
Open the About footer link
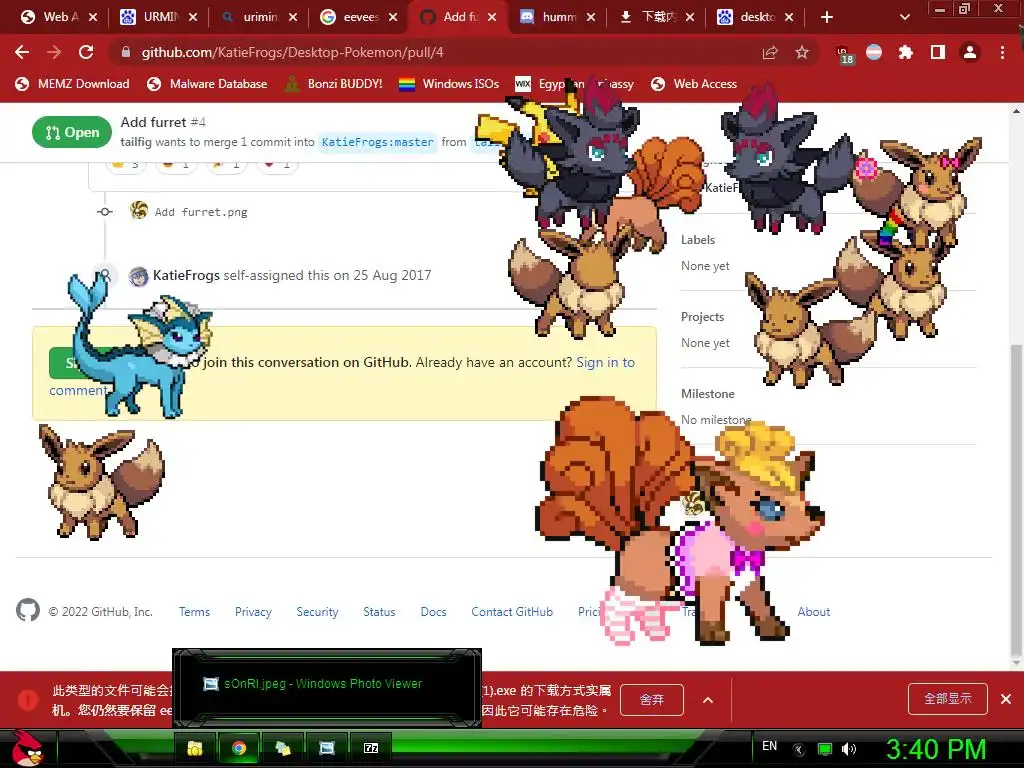(814, 612)
